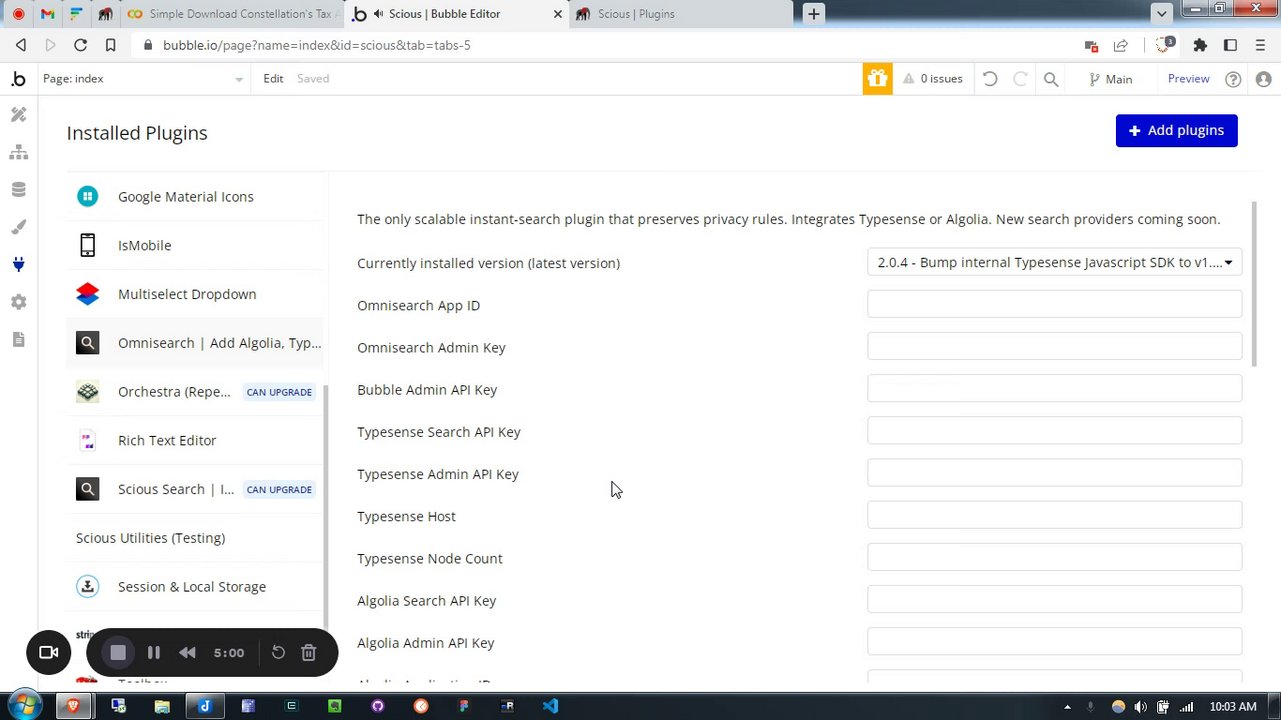Select the Plugins tab plug icon

point(18,264)
